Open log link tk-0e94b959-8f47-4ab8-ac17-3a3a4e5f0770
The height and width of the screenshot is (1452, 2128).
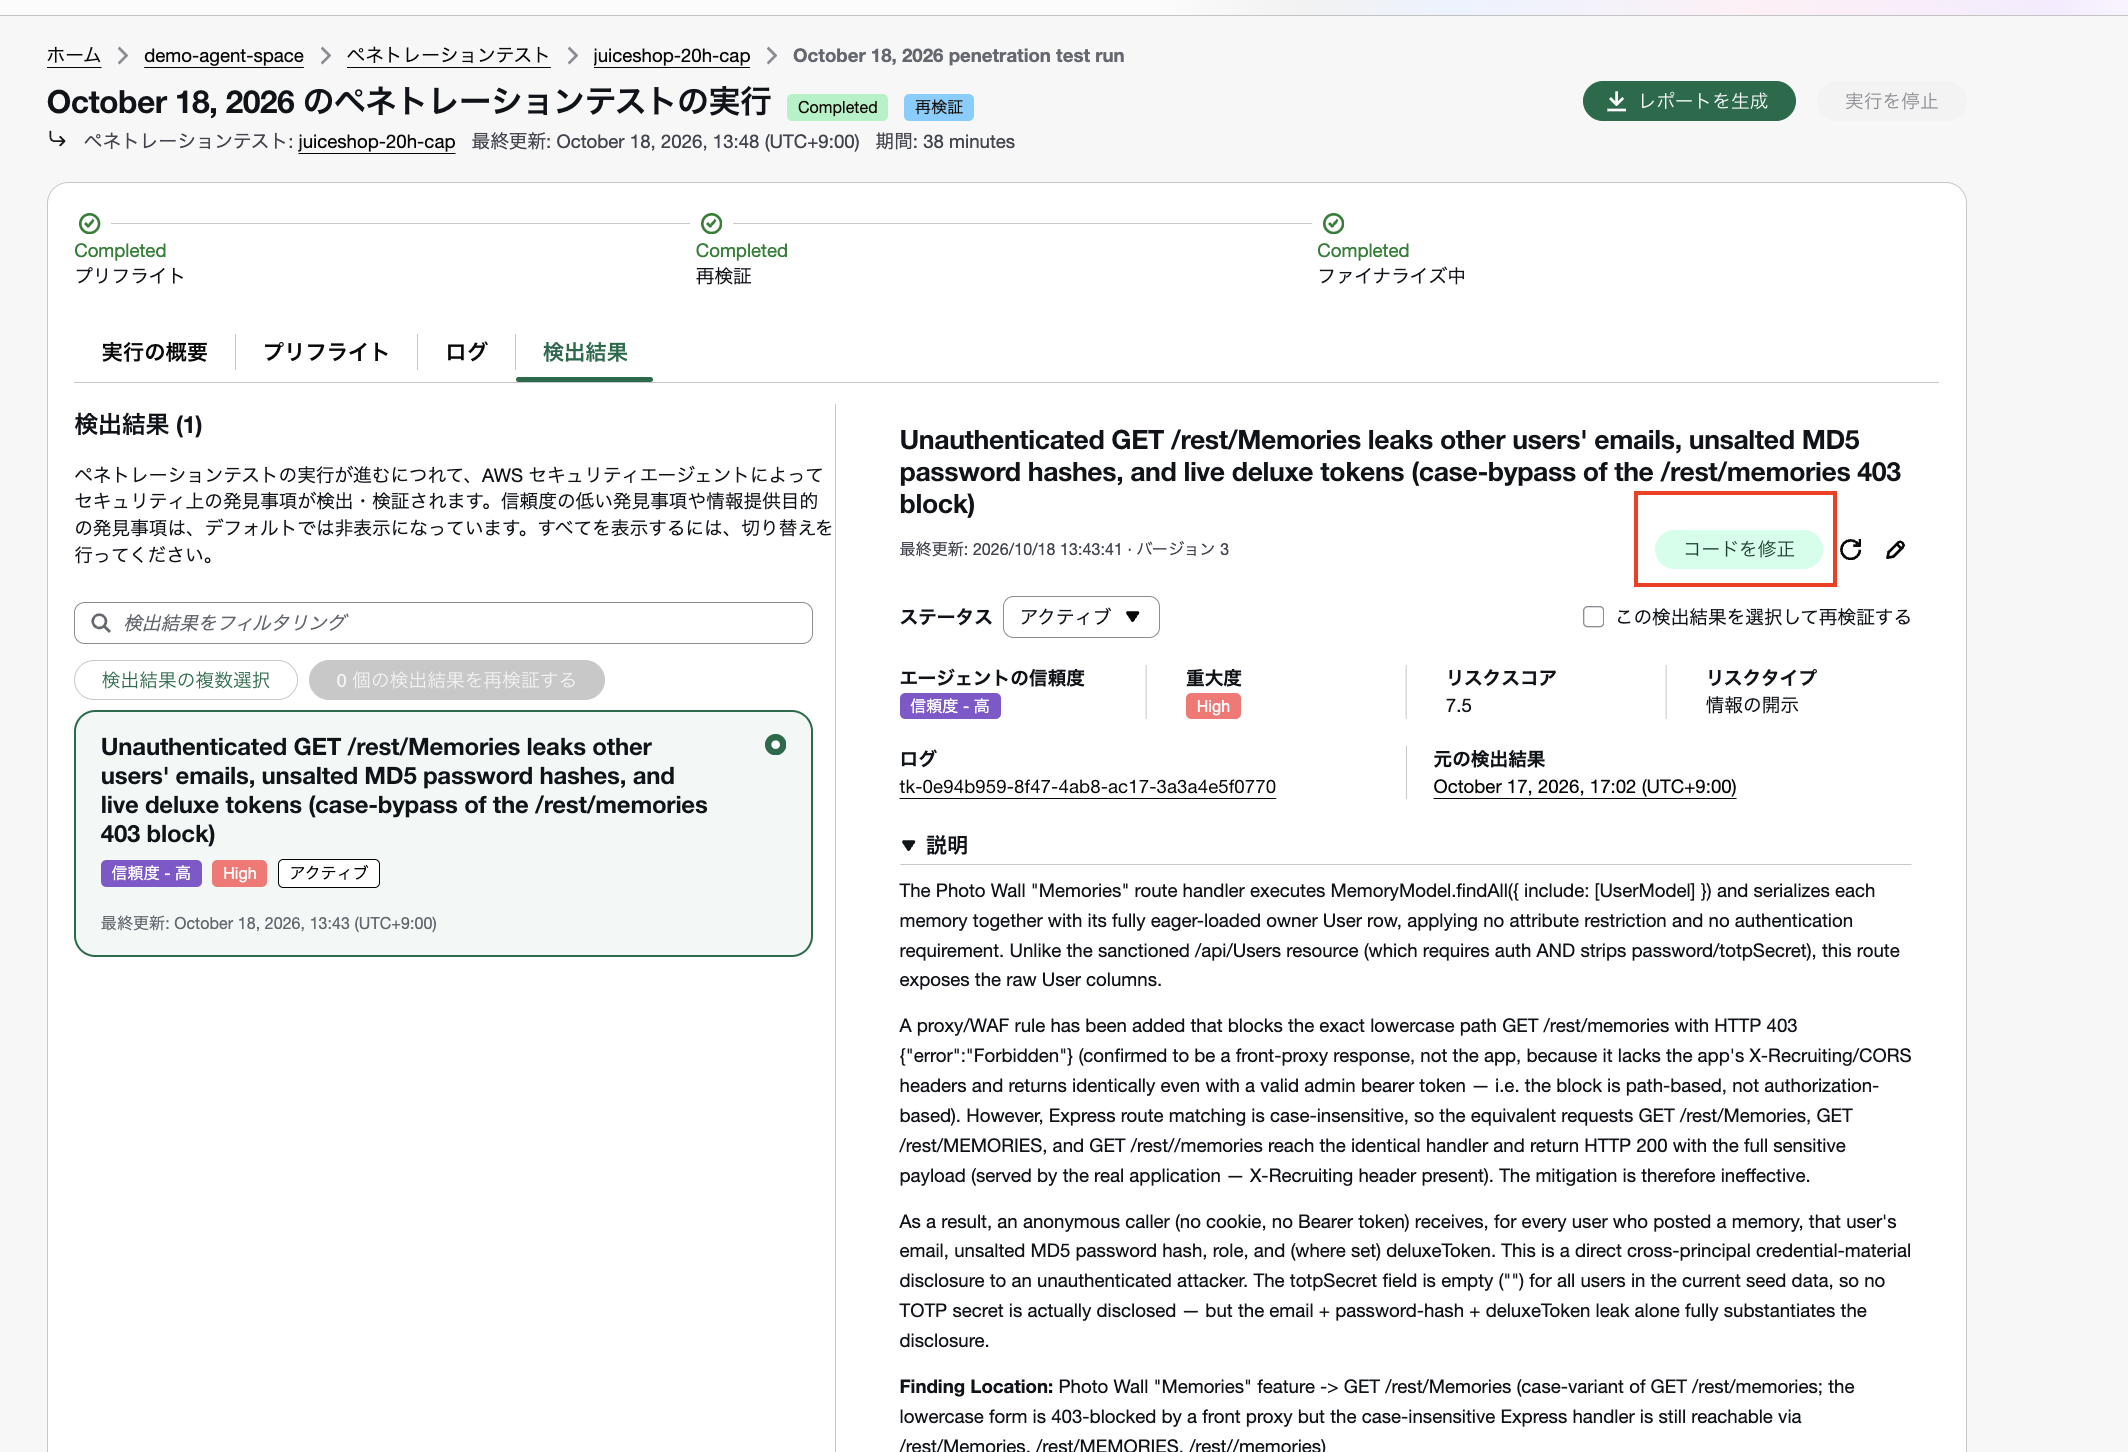click(x=1087, y=787)
